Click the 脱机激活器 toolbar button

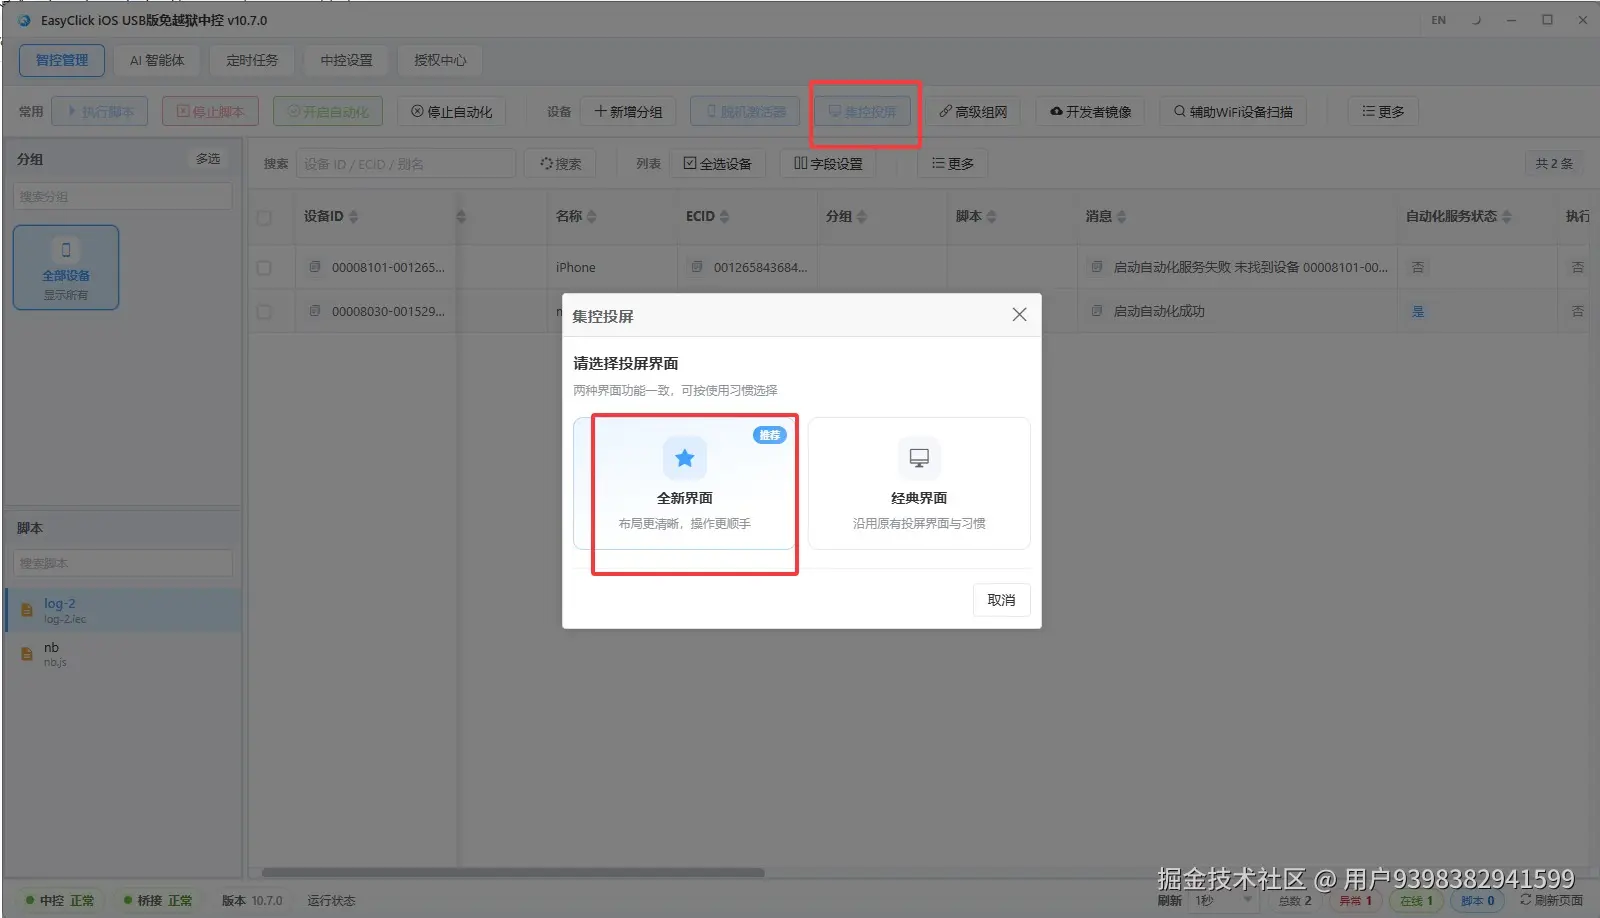(745, 112)
